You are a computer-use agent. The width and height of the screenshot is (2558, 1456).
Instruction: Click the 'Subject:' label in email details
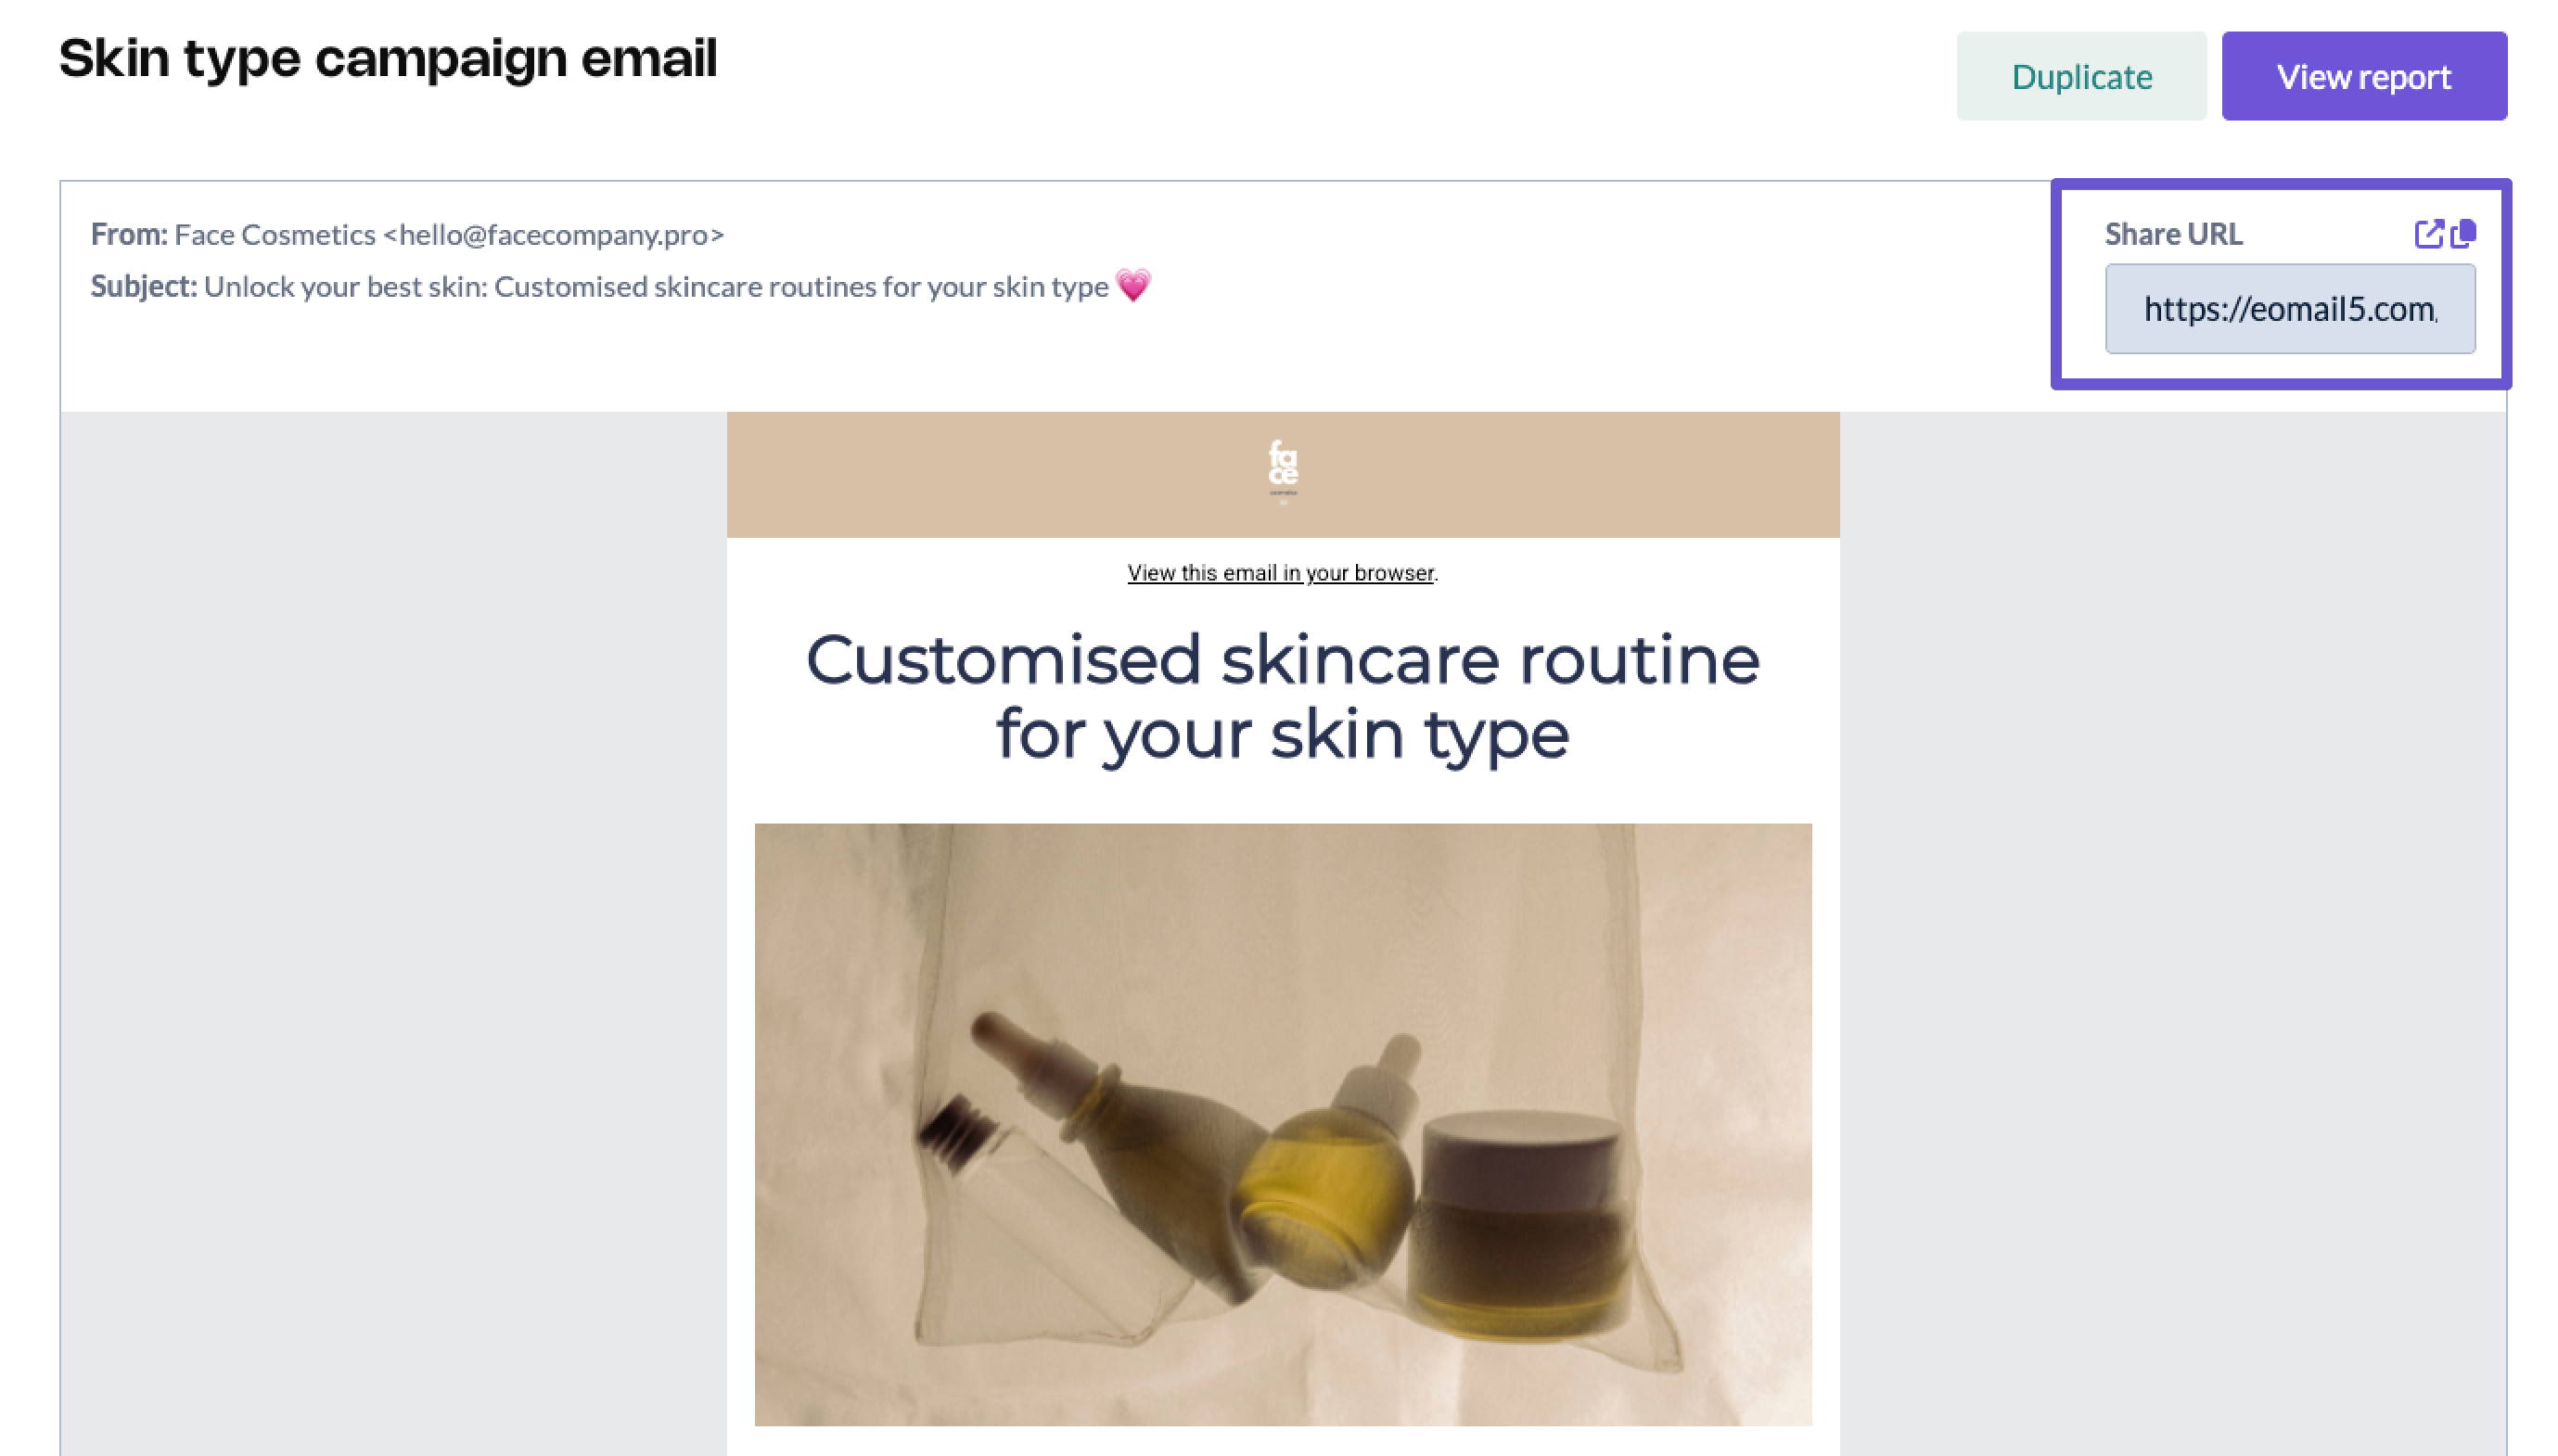(x=144, y=287)
